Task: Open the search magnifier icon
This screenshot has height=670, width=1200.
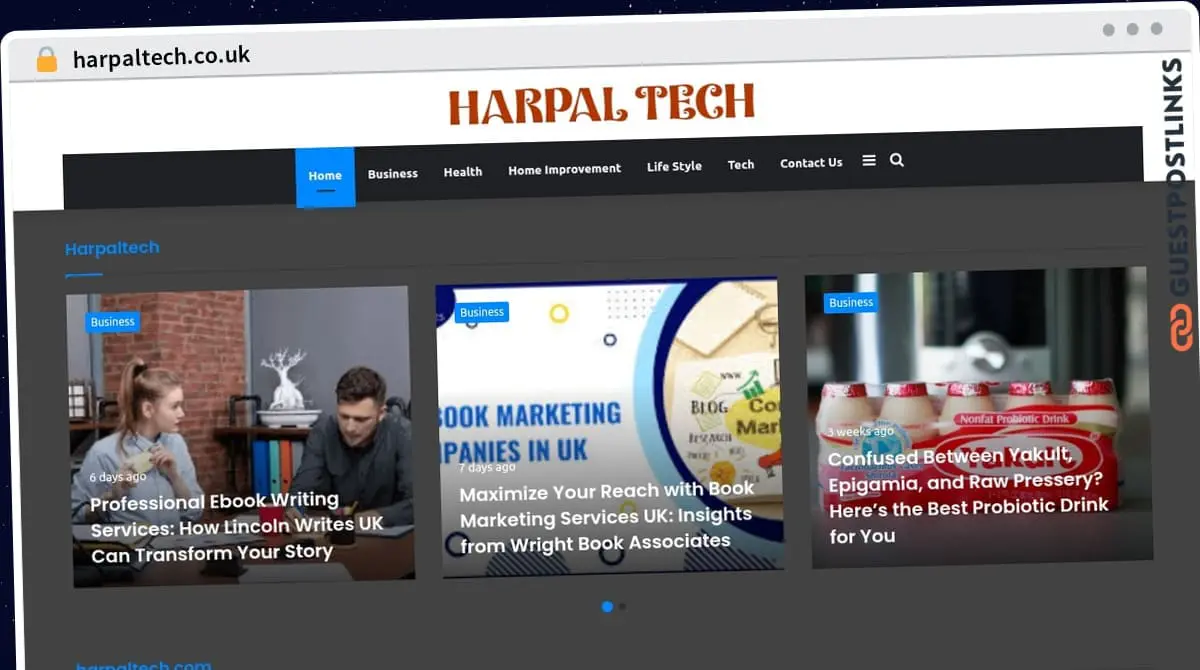Action: click(x=897, y=160)
